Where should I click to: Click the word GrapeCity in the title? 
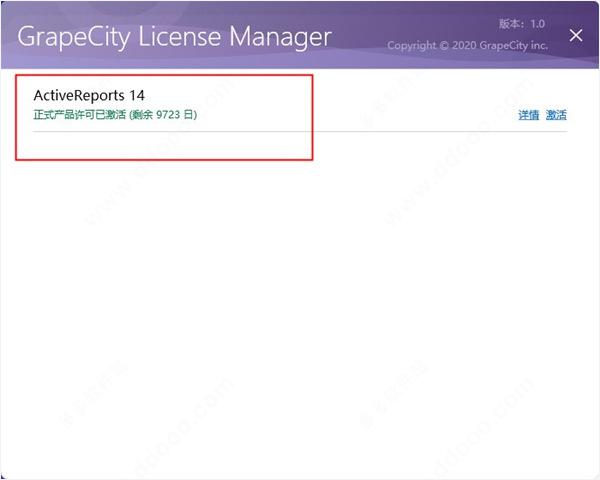coord(74,38)
